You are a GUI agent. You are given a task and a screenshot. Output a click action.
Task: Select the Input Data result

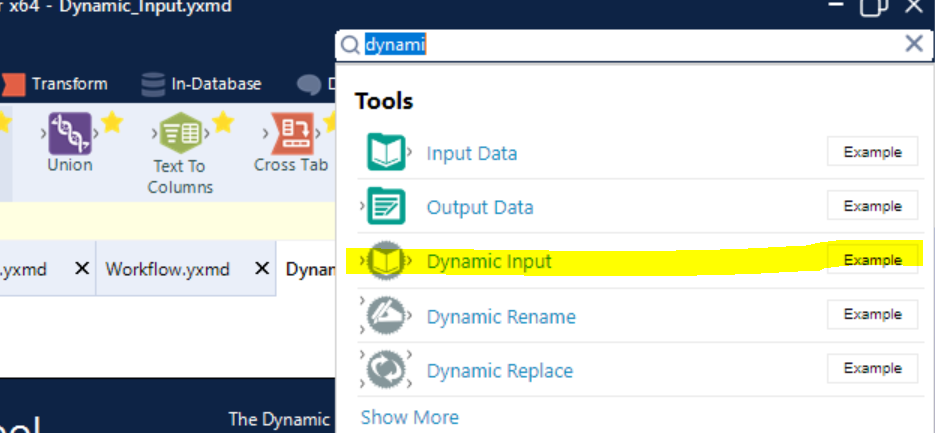click(472, 153)
